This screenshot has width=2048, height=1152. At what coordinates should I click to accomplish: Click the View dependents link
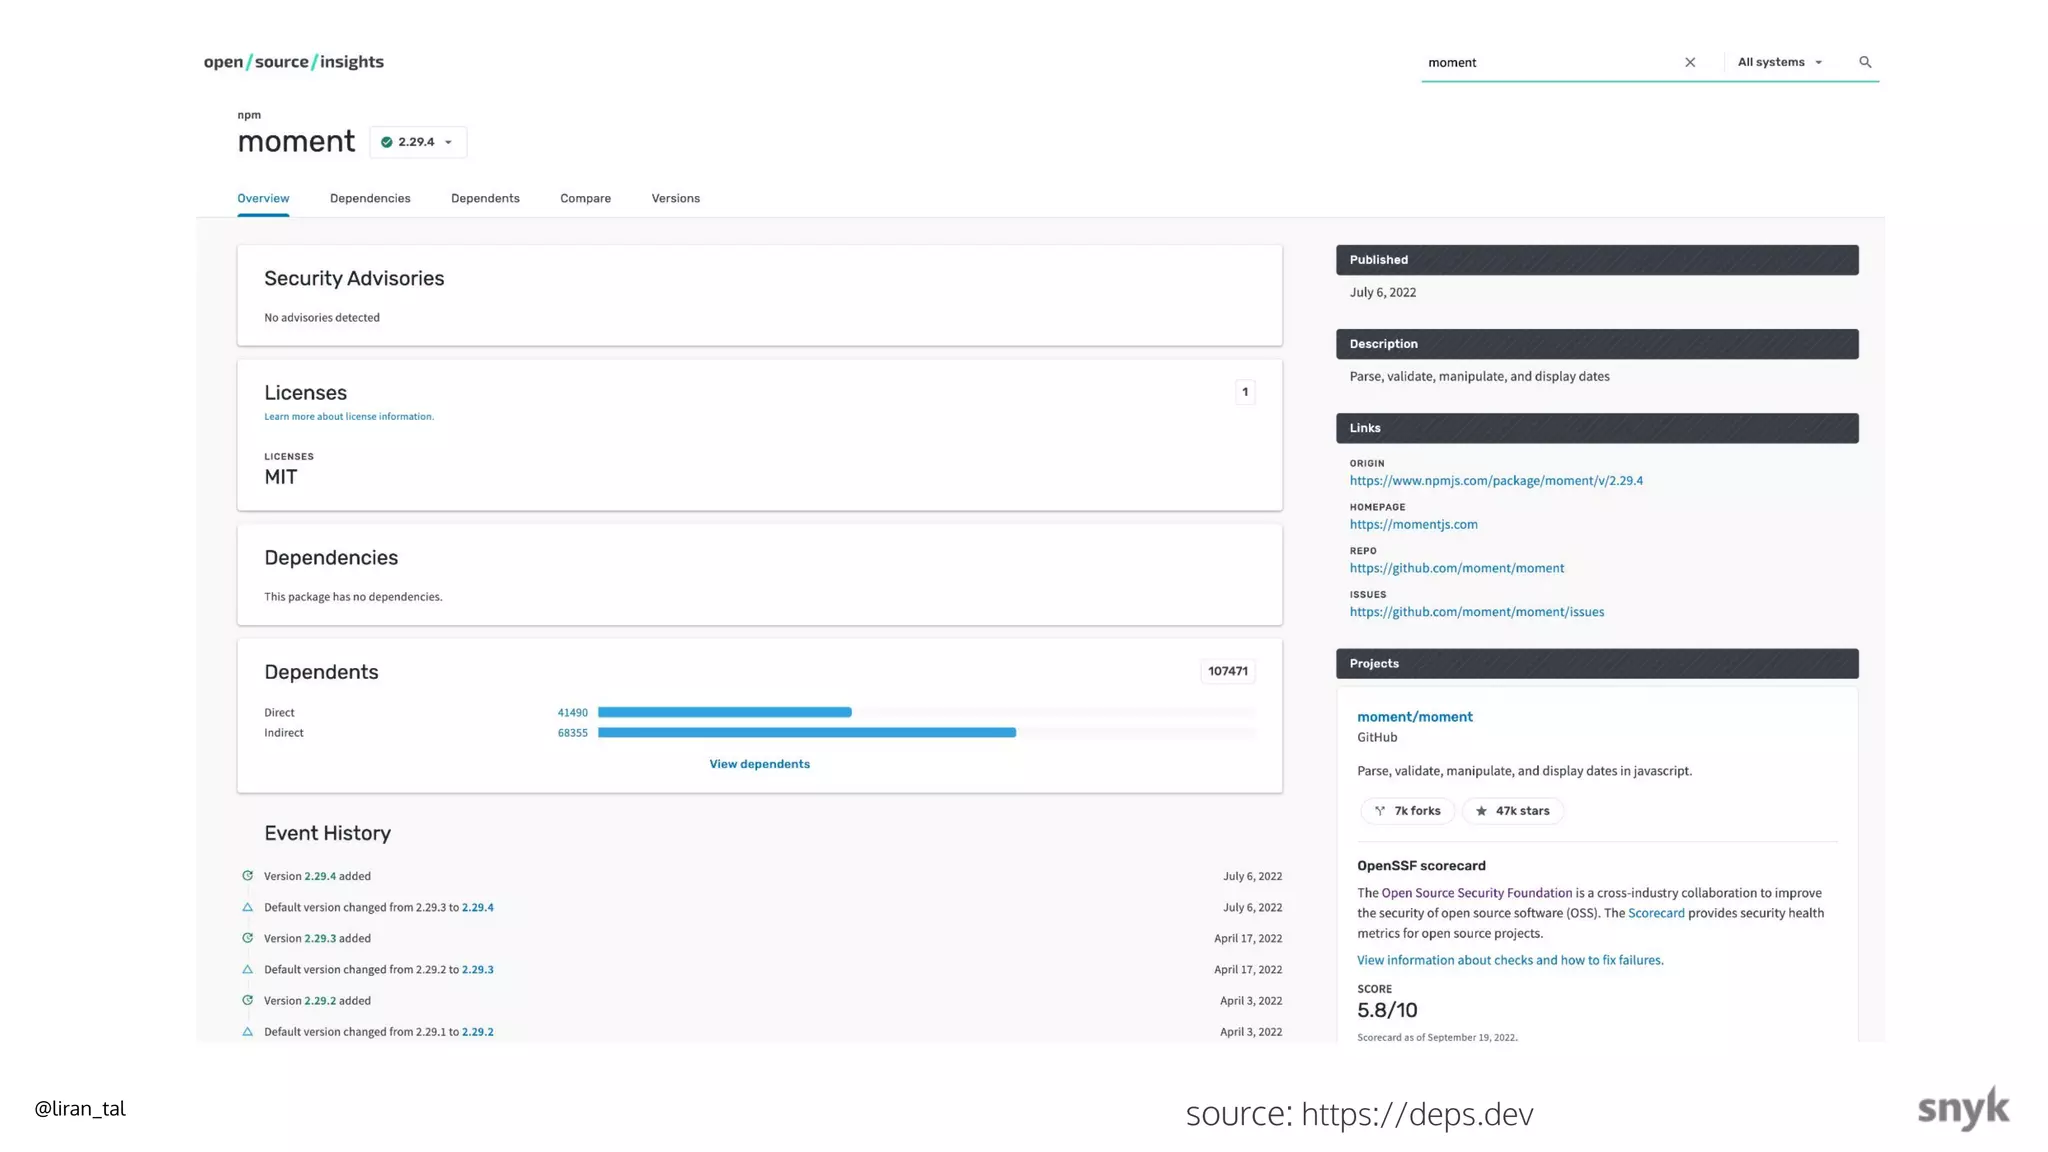(x=759, y=764)
